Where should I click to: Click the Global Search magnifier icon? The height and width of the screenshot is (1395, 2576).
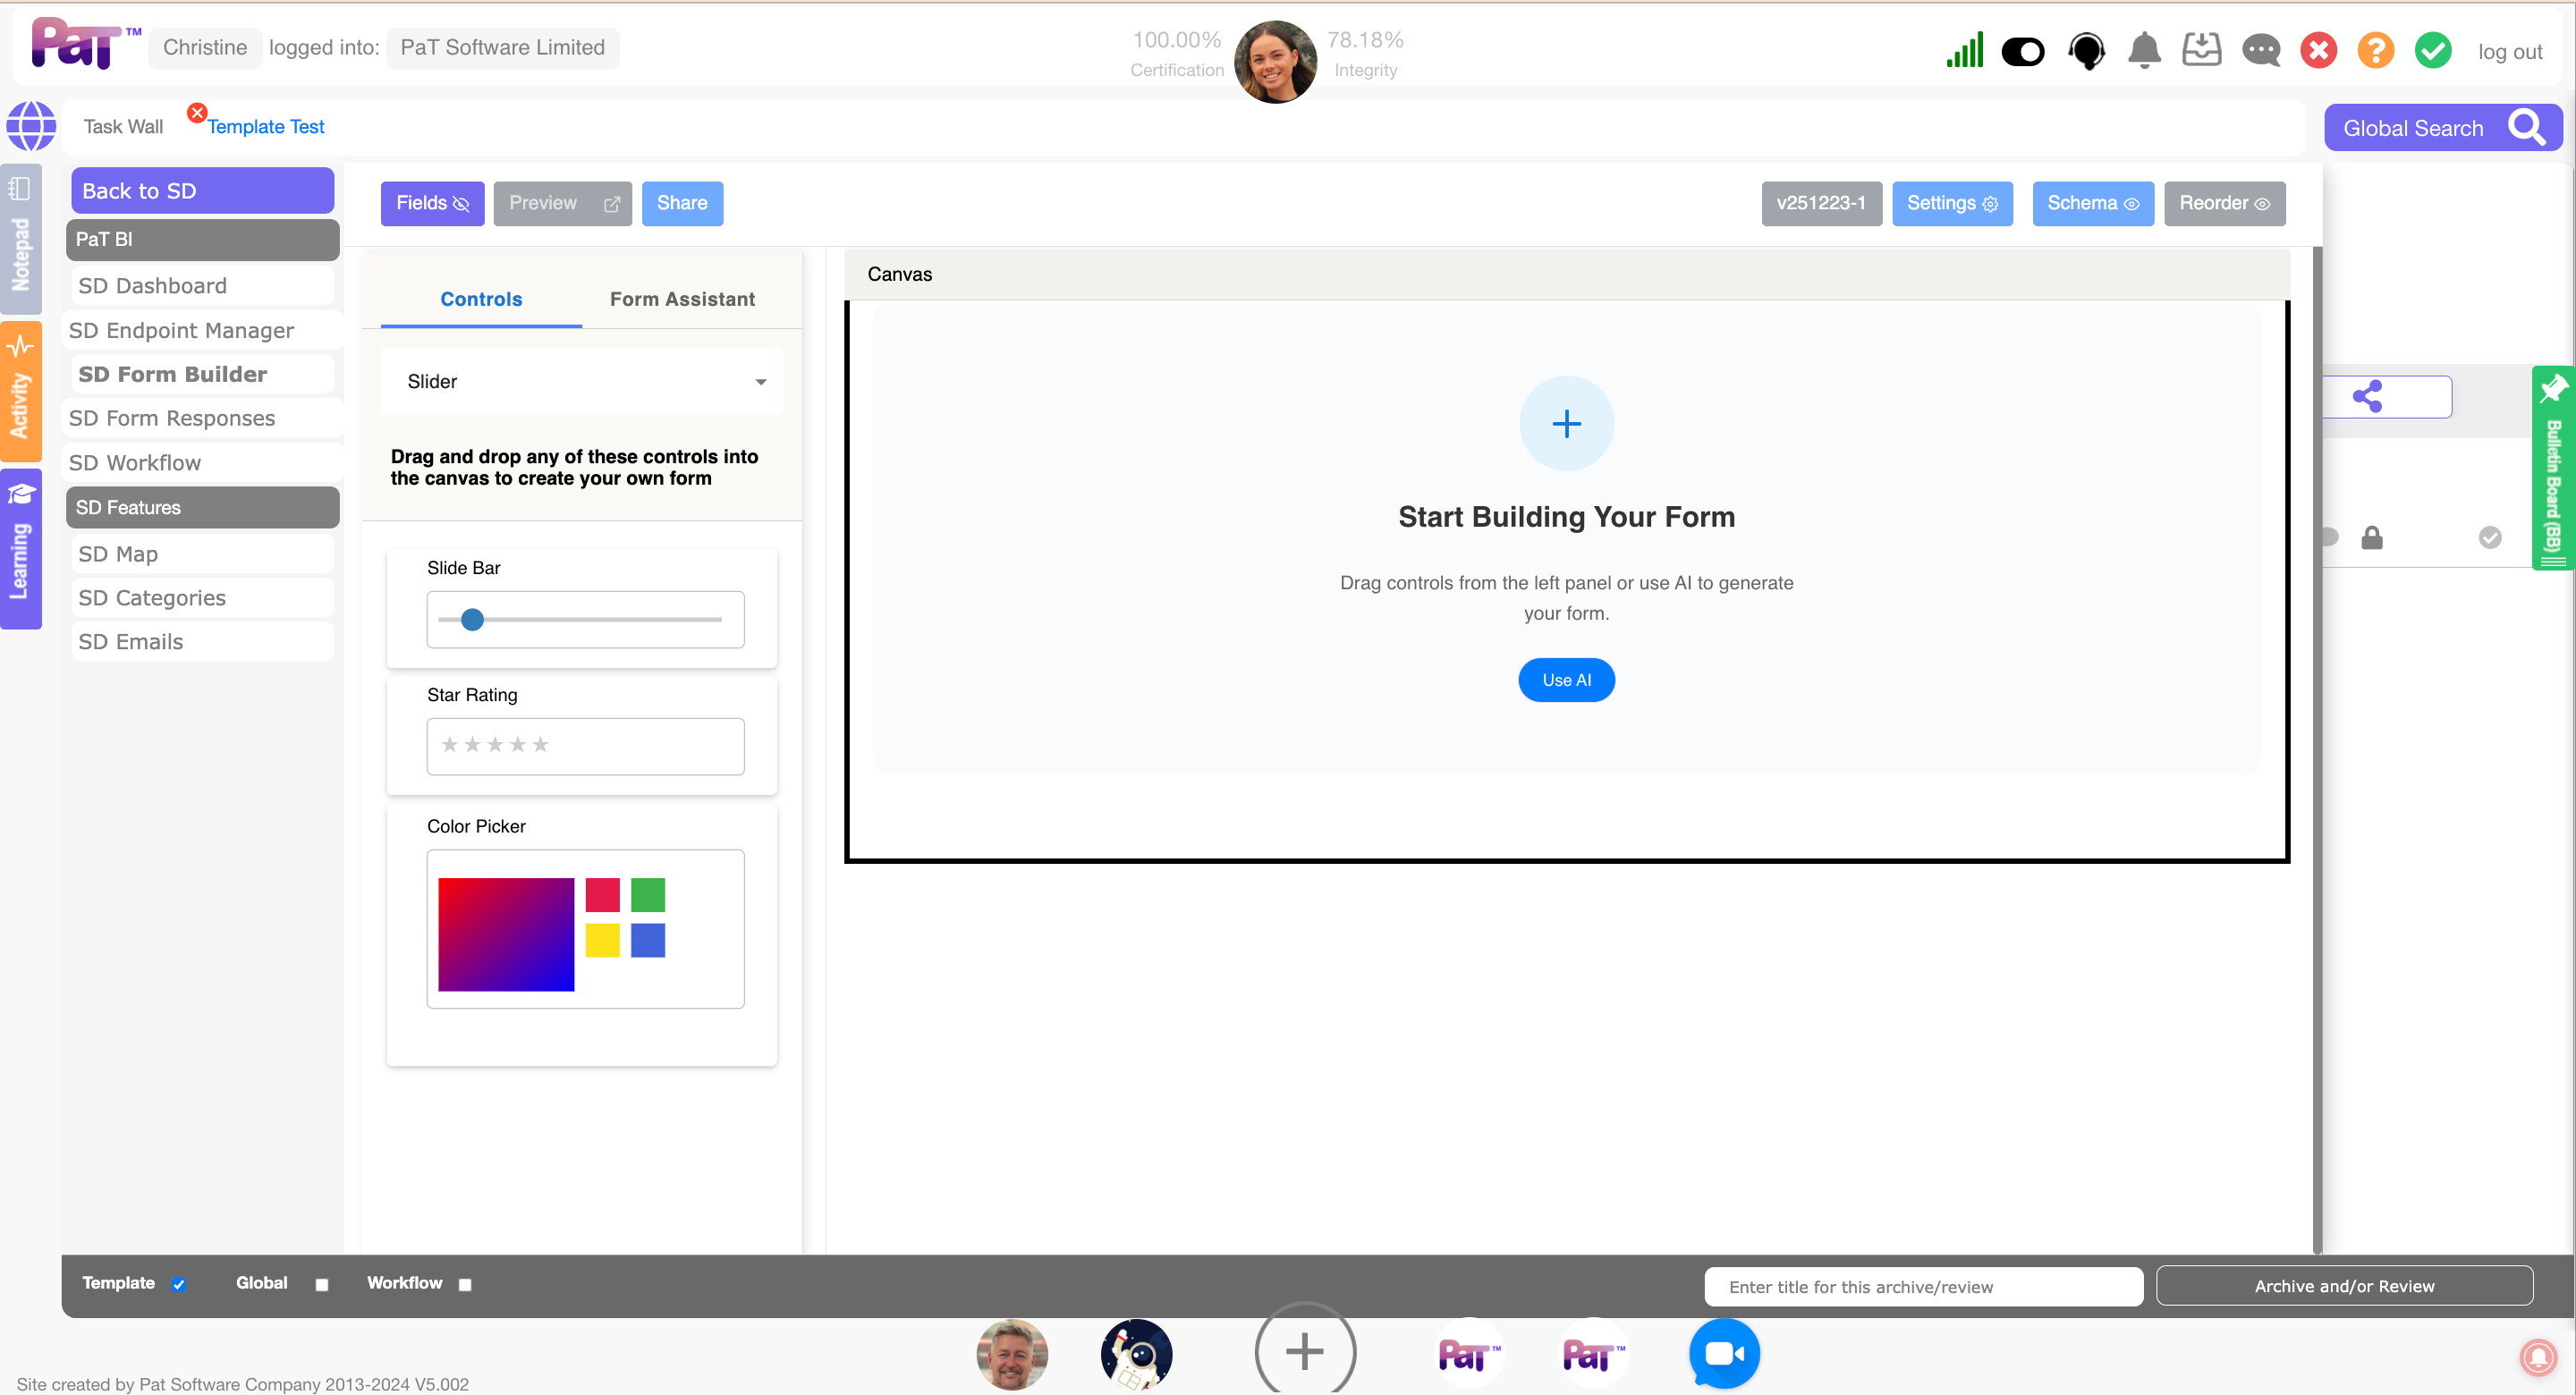tap(2526, 127)
